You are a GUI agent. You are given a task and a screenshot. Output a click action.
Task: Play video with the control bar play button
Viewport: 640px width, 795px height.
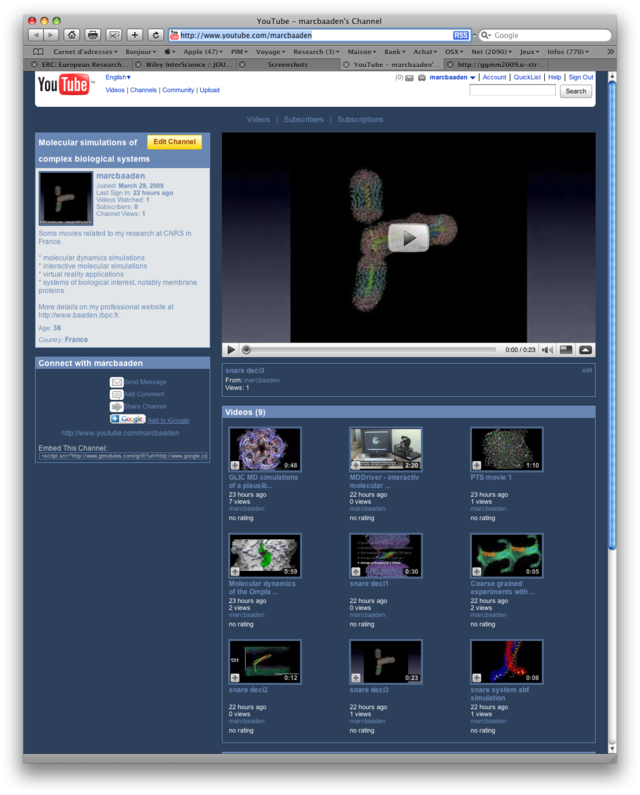point(231,349)
